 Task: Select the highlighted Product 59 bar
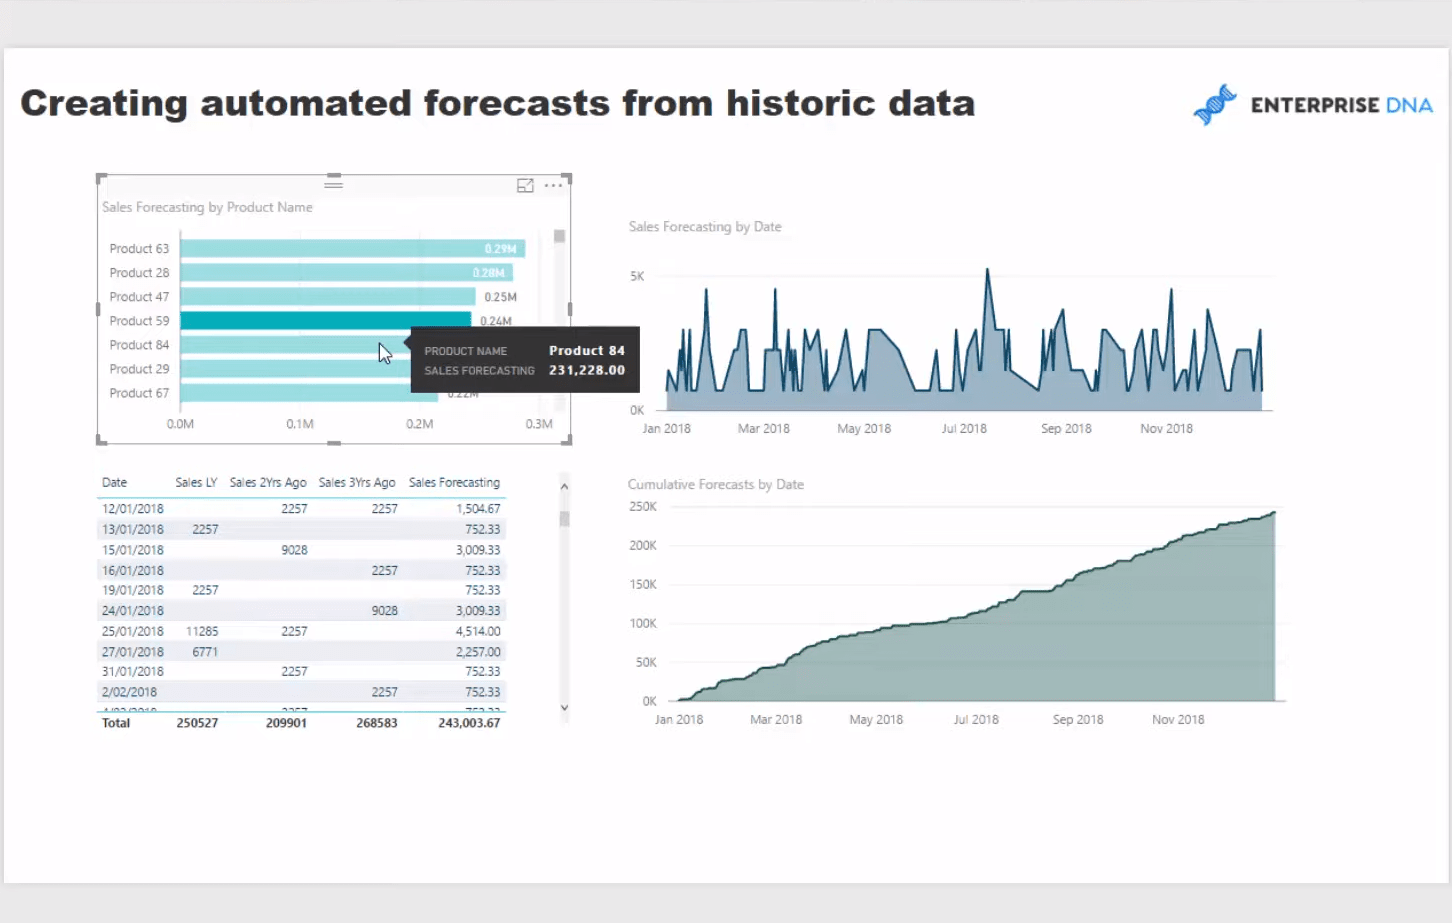[325, 321]
